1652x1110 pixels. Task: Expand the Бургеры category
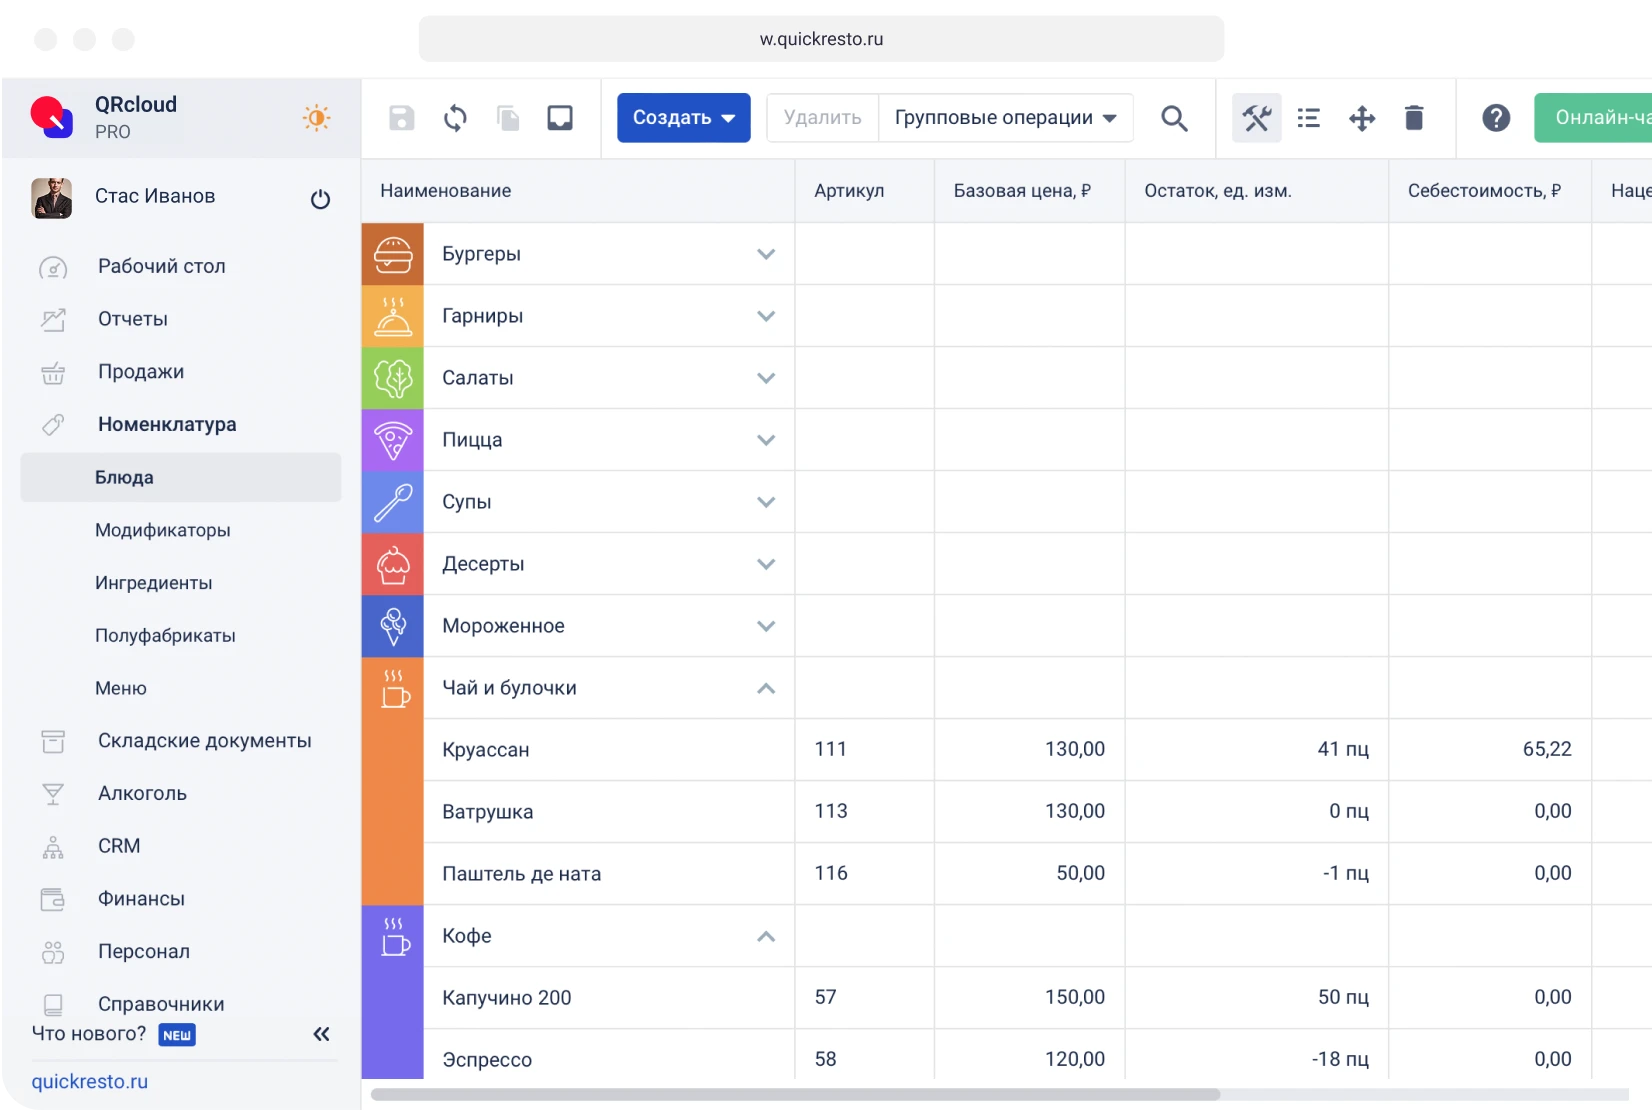766,254
